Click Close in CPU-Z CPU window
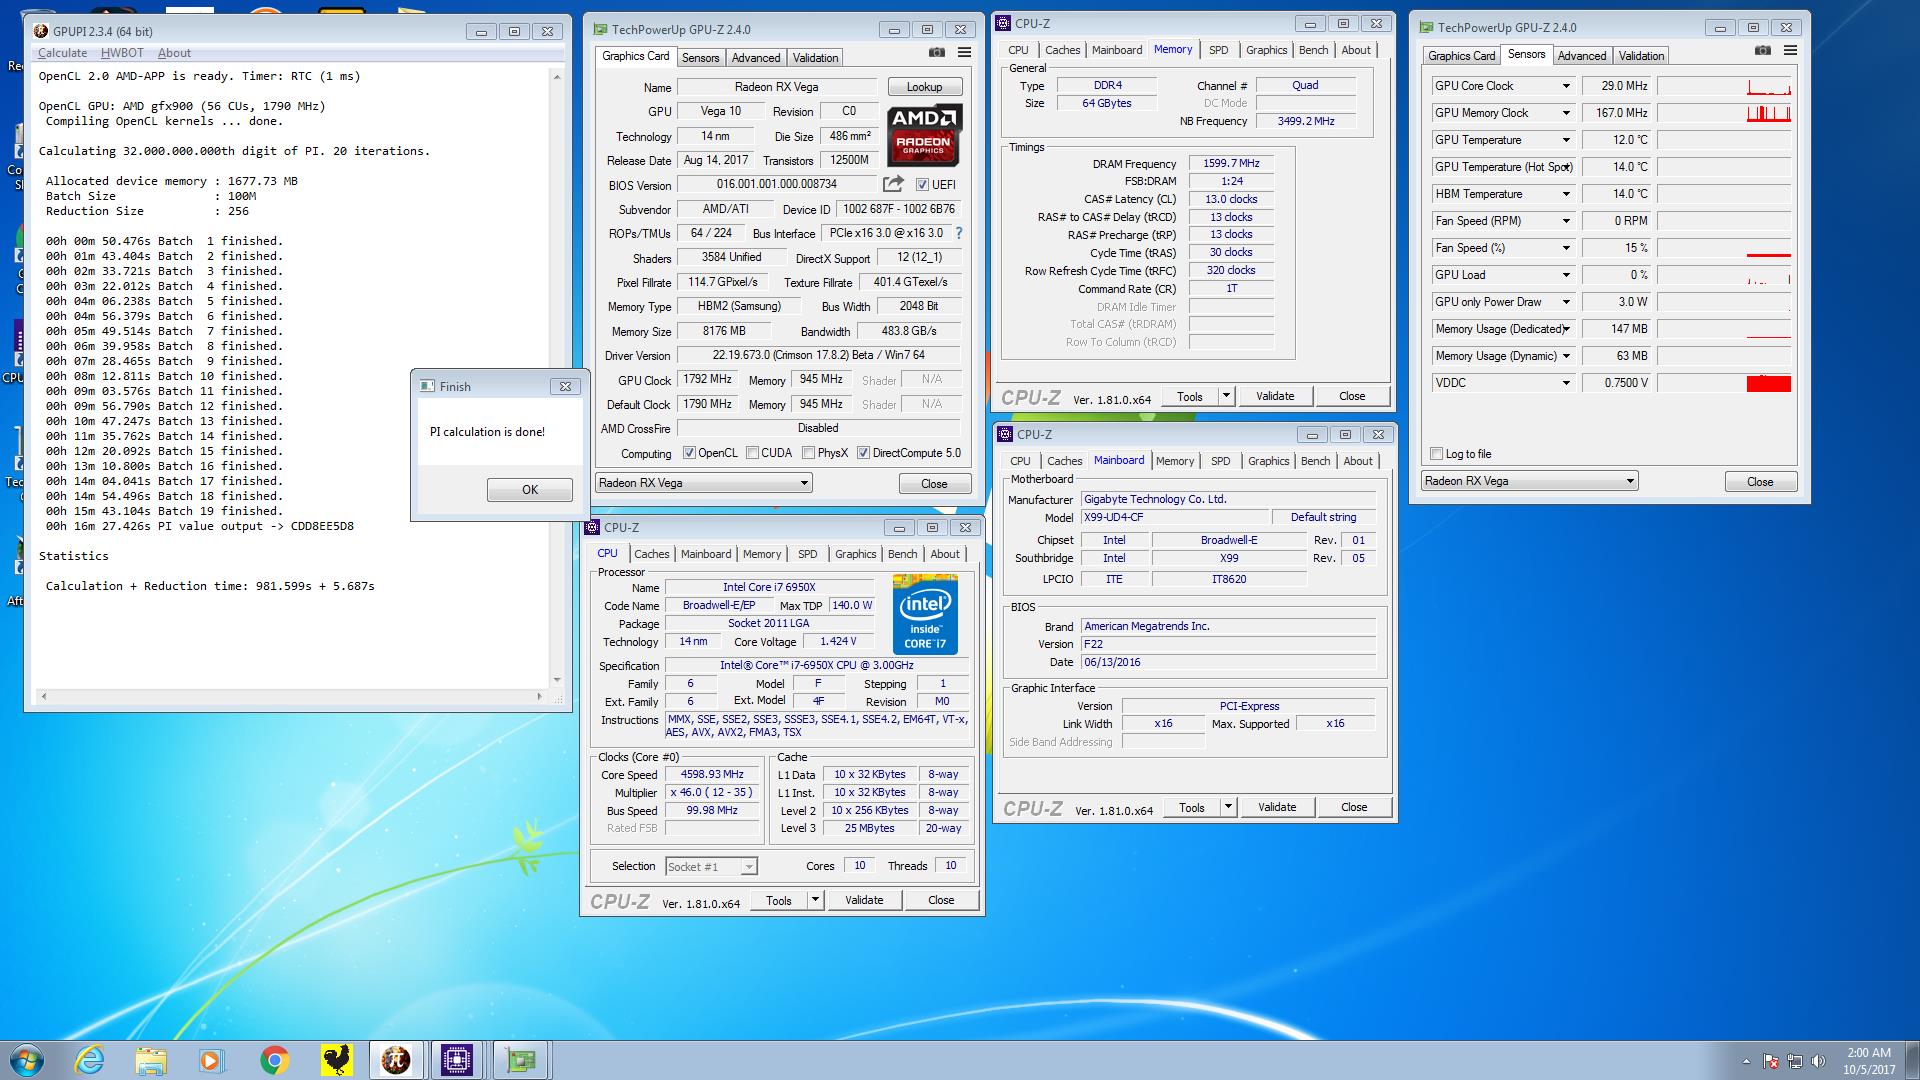This screenshot has height=1080, width=1920. coord(940,901)
